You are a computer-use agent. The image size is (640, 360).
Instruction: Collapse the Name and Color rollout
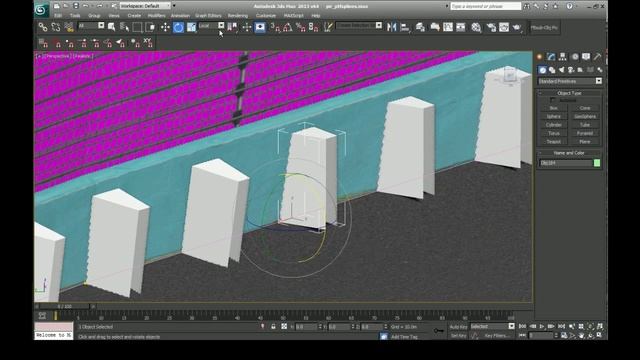[569, 153]
